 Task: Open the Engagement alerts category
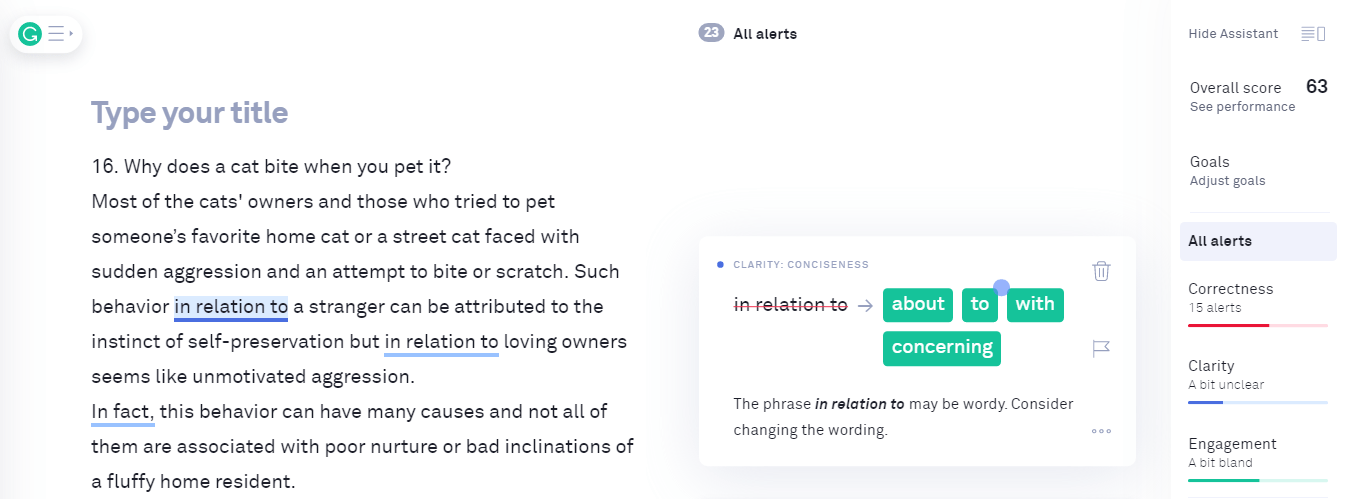[1232, 444]
